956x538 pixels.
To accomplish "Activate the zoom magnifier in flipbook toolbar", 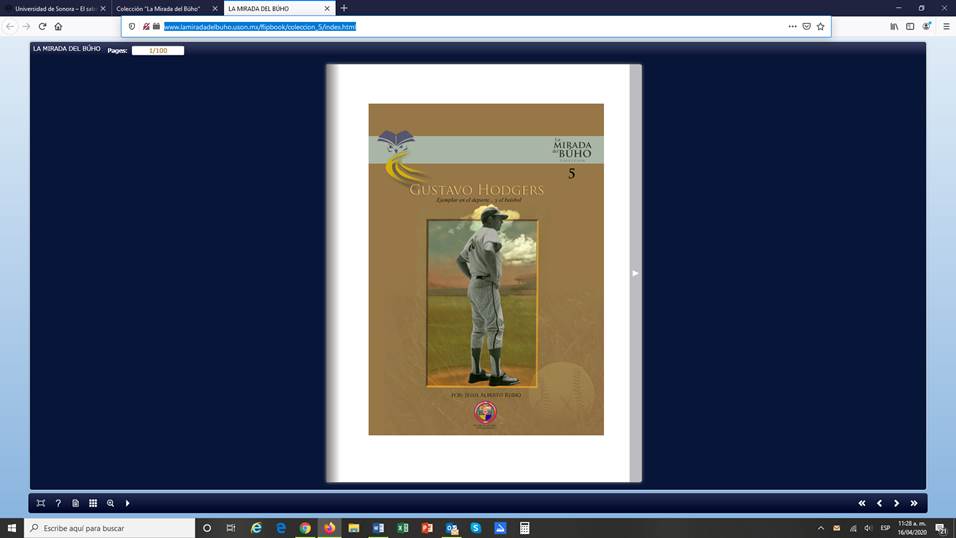I will point(110,503).
